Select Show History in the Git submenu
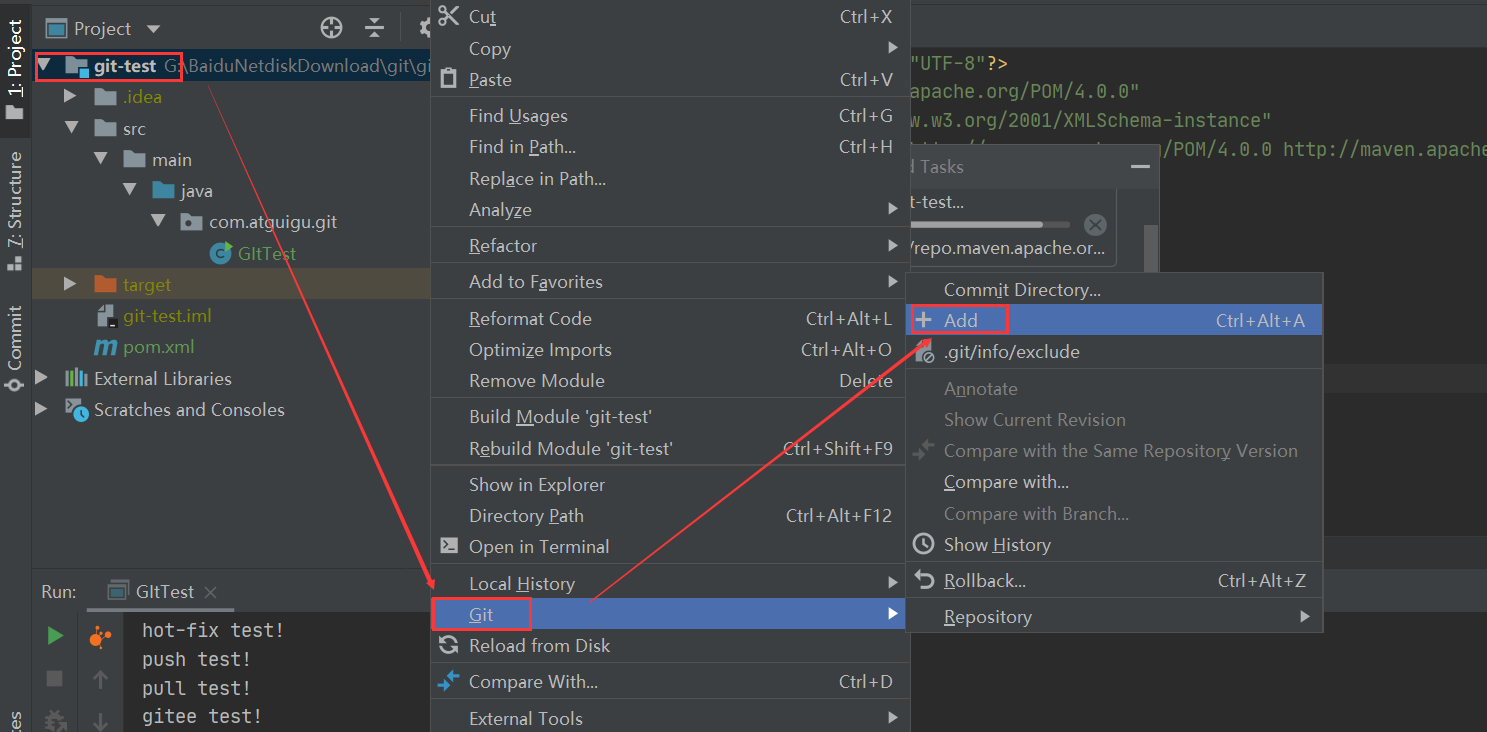Screen dimensions: 1487x732 pyautogui.click(x=1114, y=545)
